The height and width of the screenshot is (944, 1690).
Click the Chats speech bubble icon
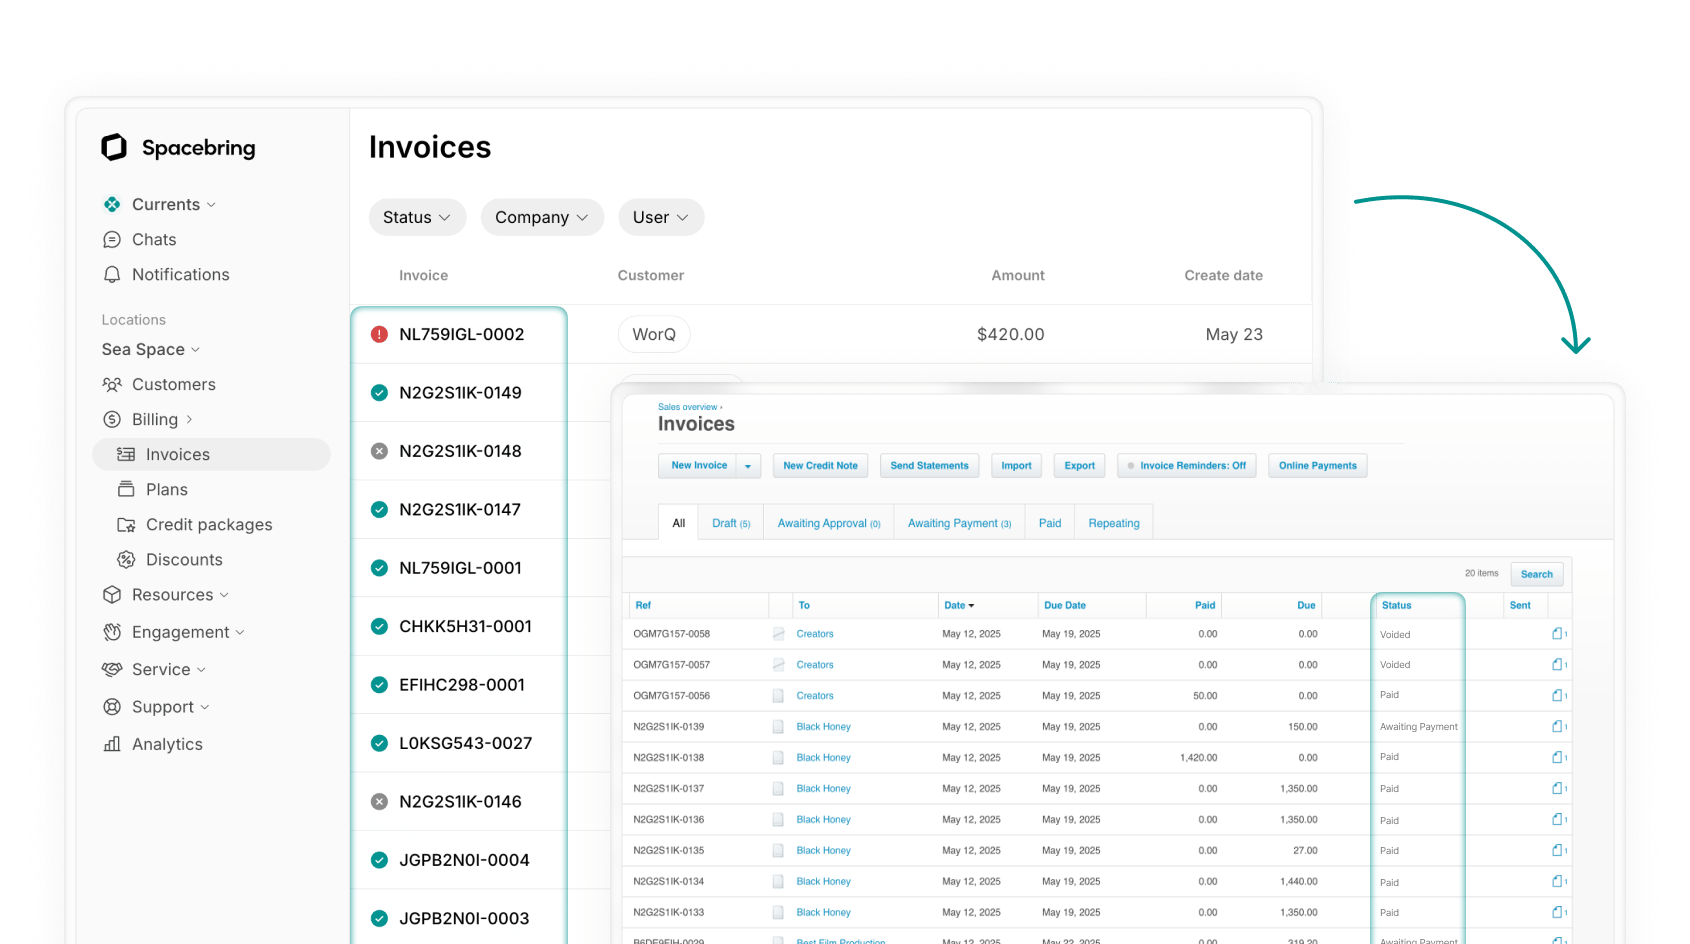point(112,239)
